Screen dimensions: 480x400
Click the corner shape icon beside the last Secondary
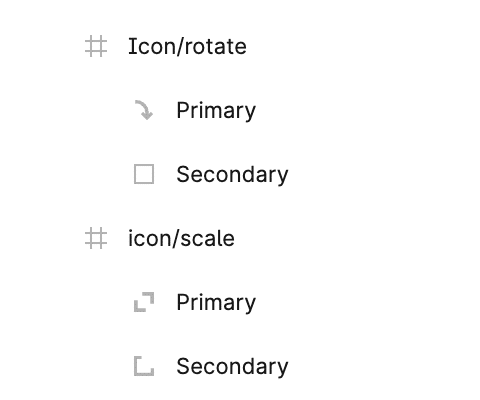point(144,366)
